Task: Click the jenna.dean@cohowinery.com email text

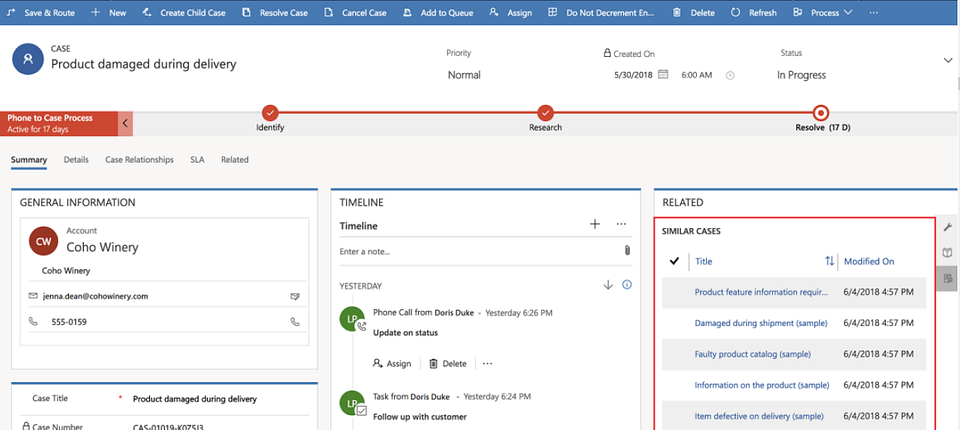Action: click(x=96, y=296)
